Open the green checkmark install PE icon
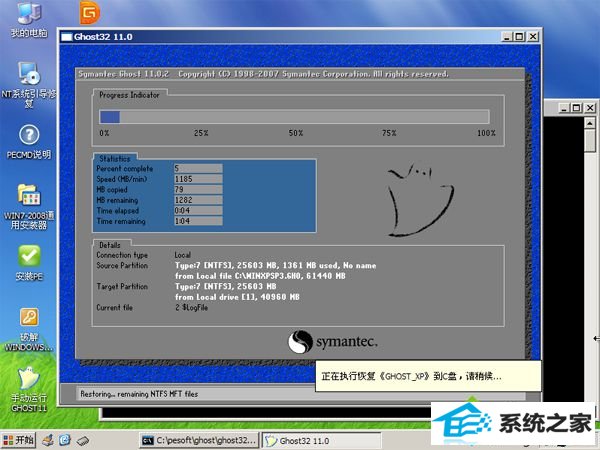The height and width of the screenshot is (450, 600). click(x=29, y=263)
